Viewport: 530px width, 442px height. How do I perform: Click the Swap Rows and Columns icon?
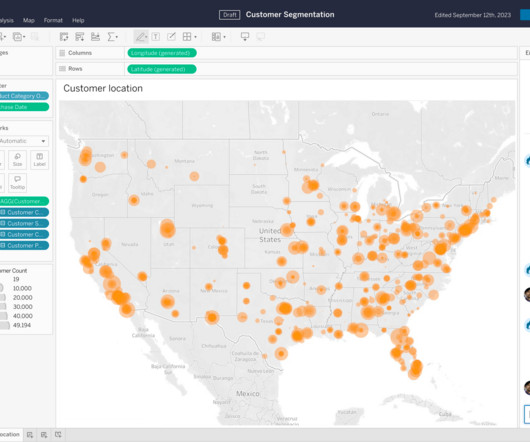pyautogui.click(x=64, y=36)
